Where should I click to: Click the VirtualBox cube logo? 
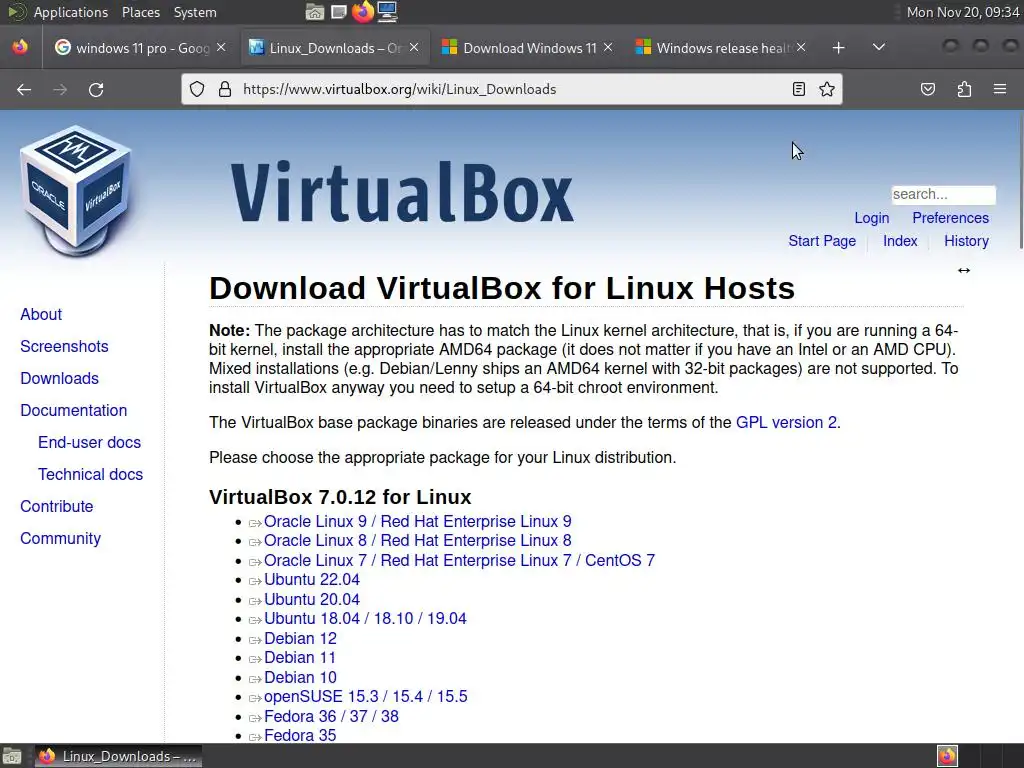[76, 191]
